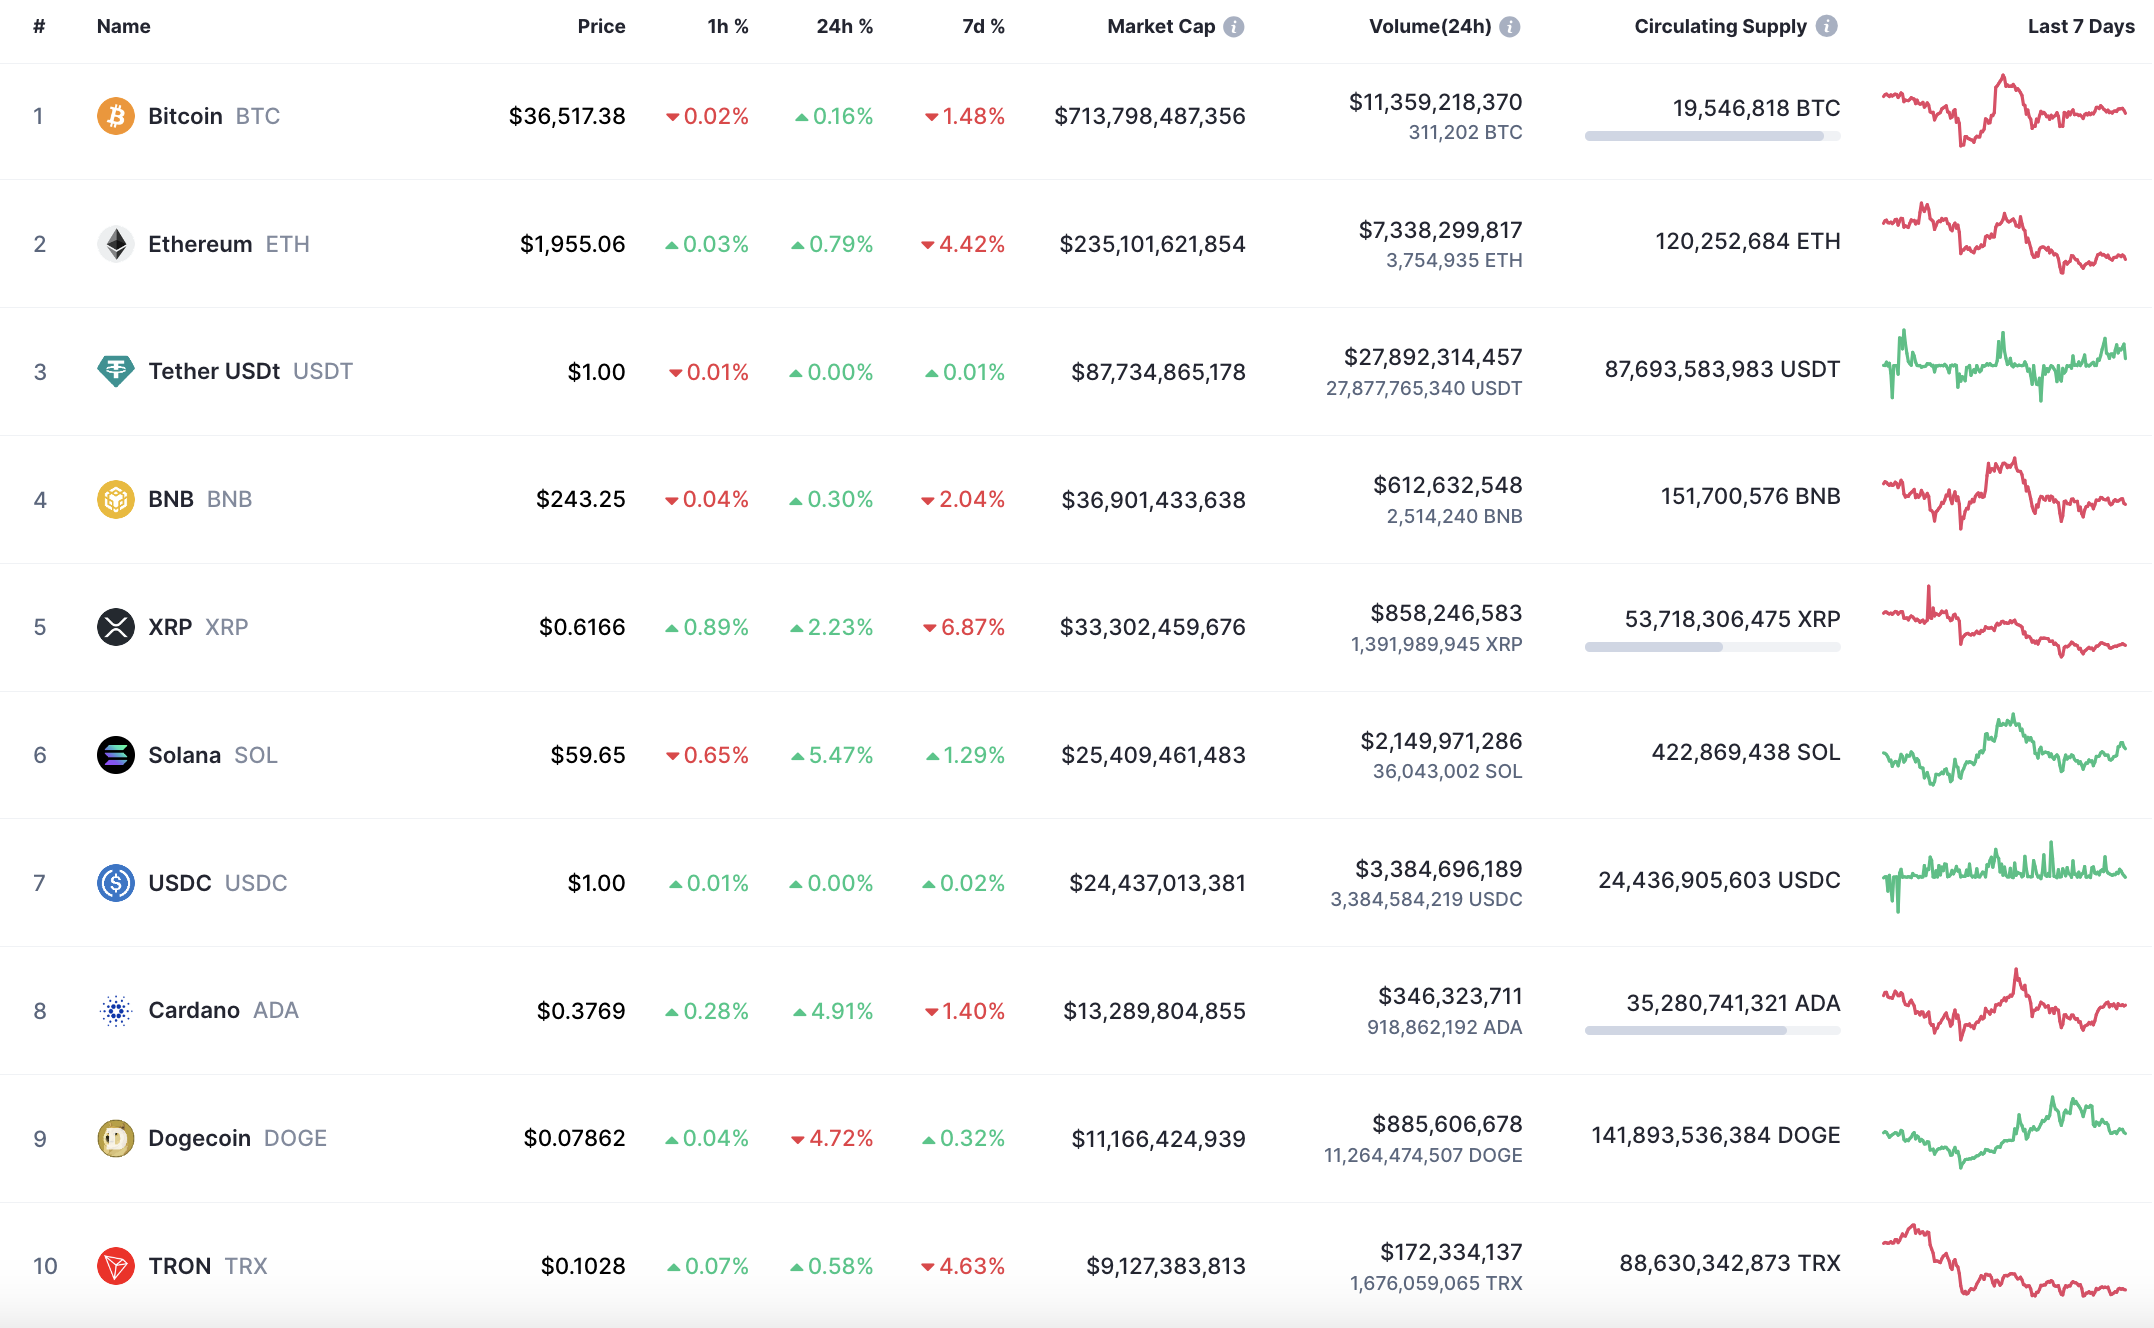The image size is (2154, 1328).
Task: Click the Bitcoin circulating supply progress bar
Action: click(x=1712, y=136)
